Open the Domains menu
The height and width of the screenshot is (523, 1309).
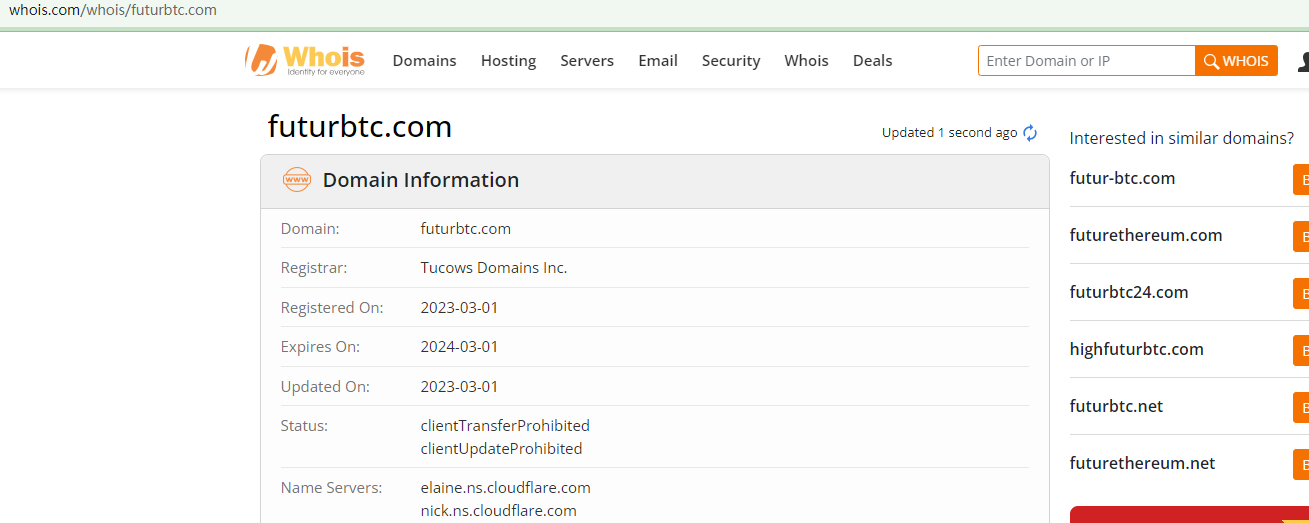pyautogui.click(x=424, y=61)
